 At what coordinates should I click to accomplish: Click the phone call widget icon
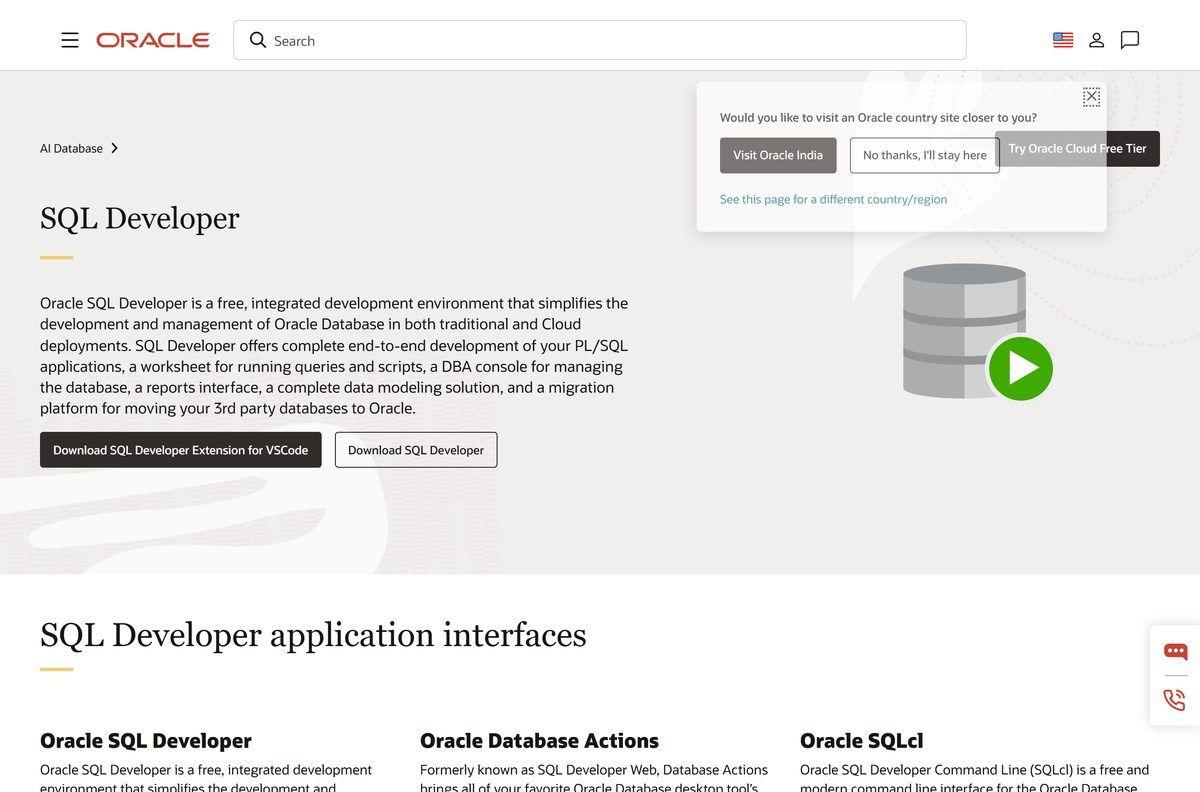(1175, 699)
